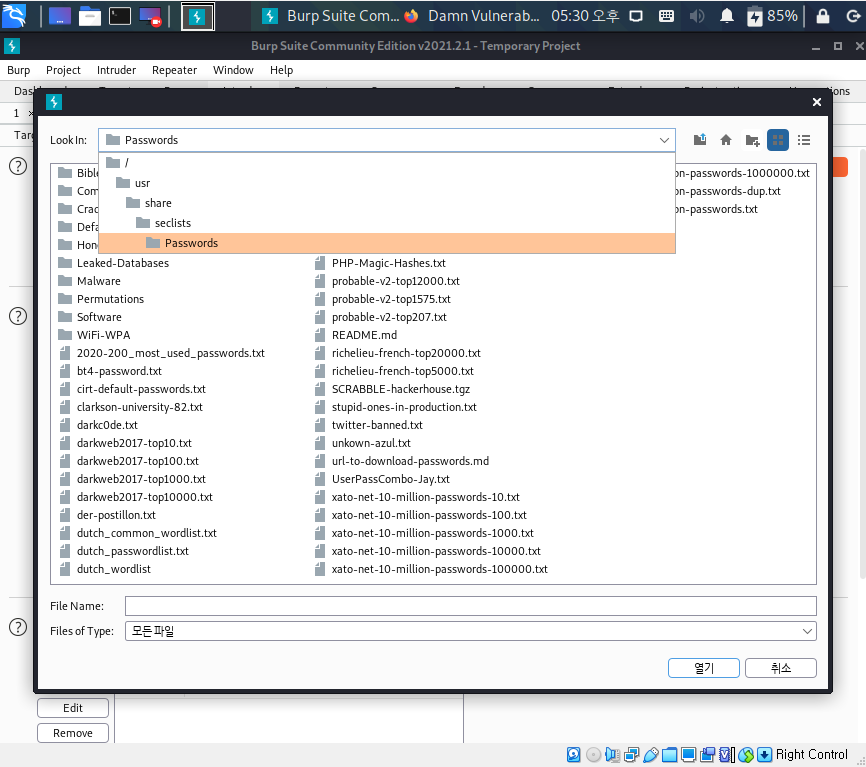Select share in path list
The image size is (866, 767).
tap(387, 203)
